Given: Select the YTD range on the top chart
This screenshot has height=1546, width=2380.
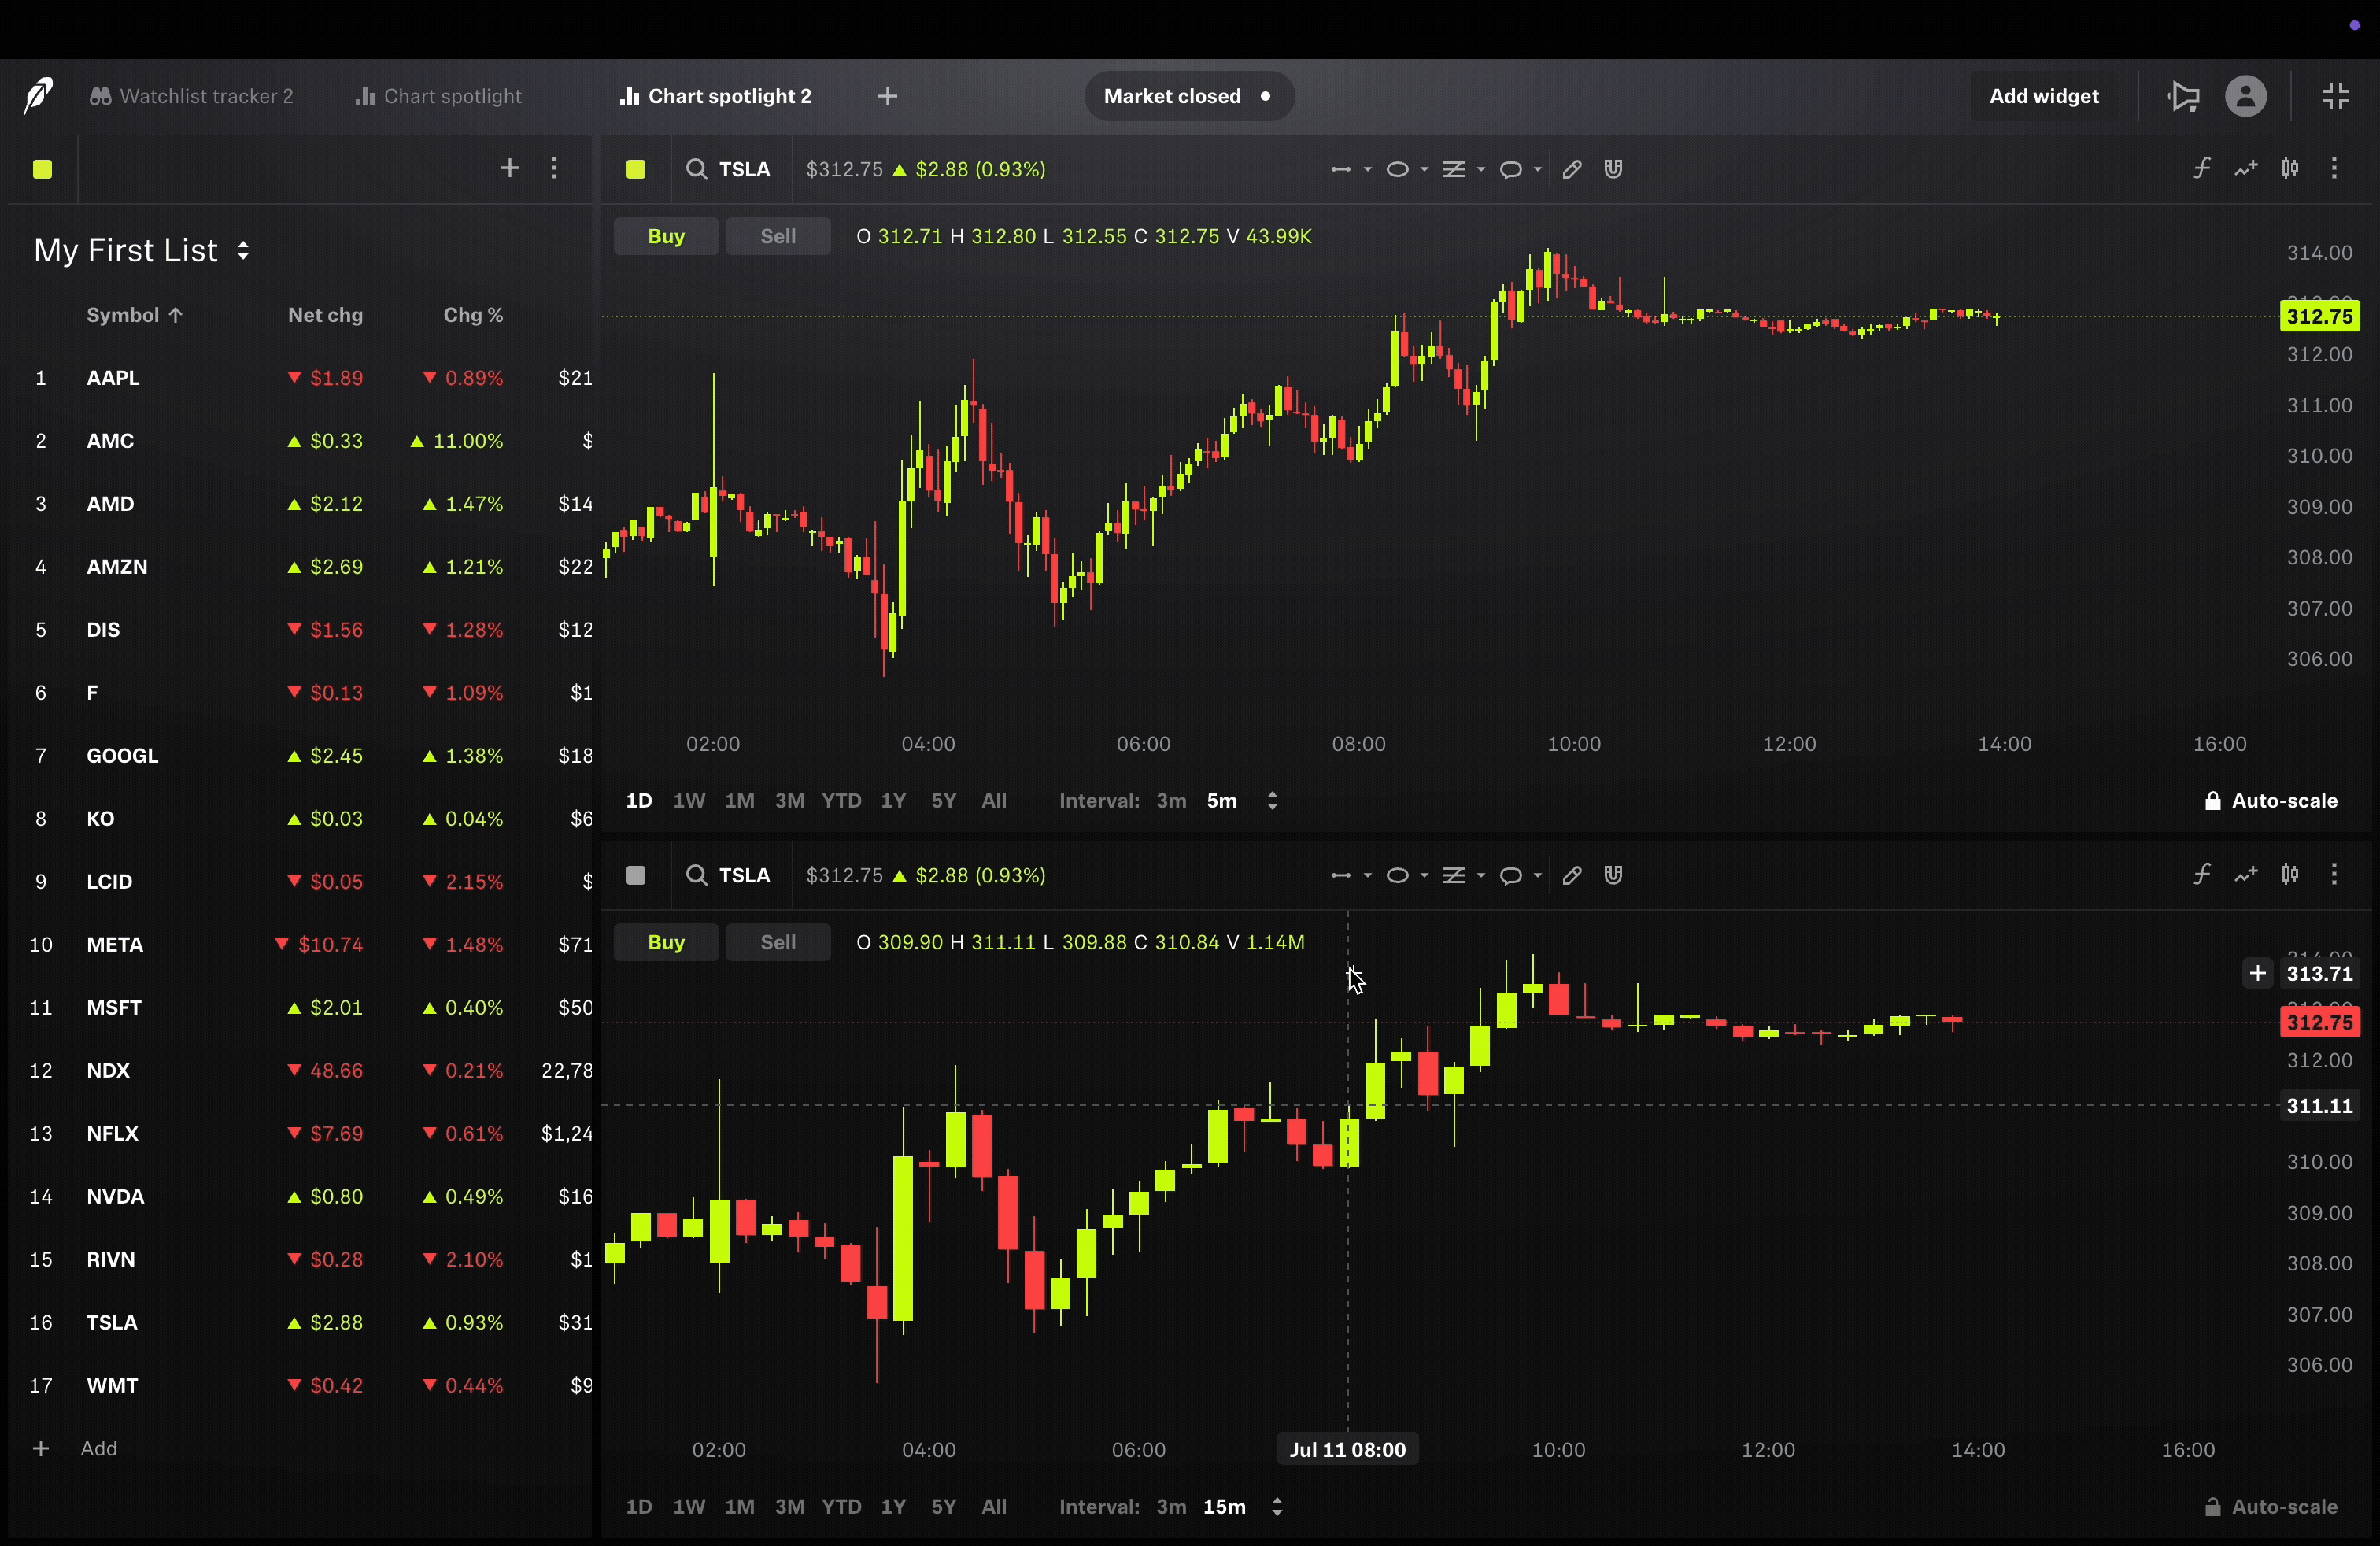Looking at the screenshot, I should 841,801.
